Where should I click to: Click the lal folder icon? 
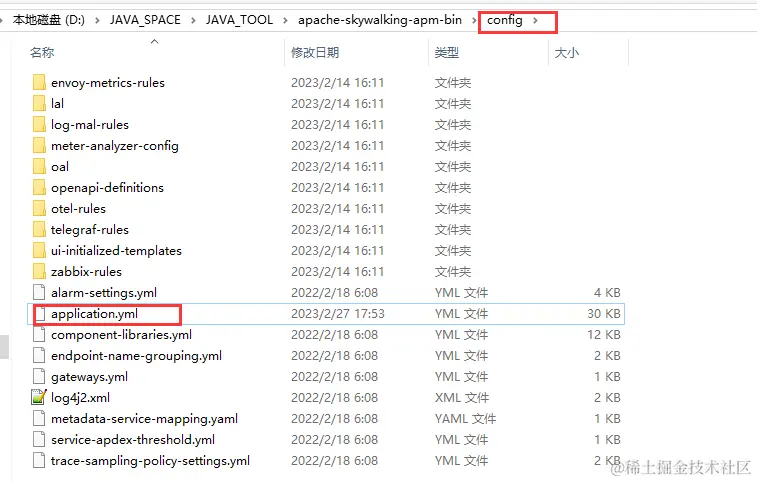(x=39, y=103)
